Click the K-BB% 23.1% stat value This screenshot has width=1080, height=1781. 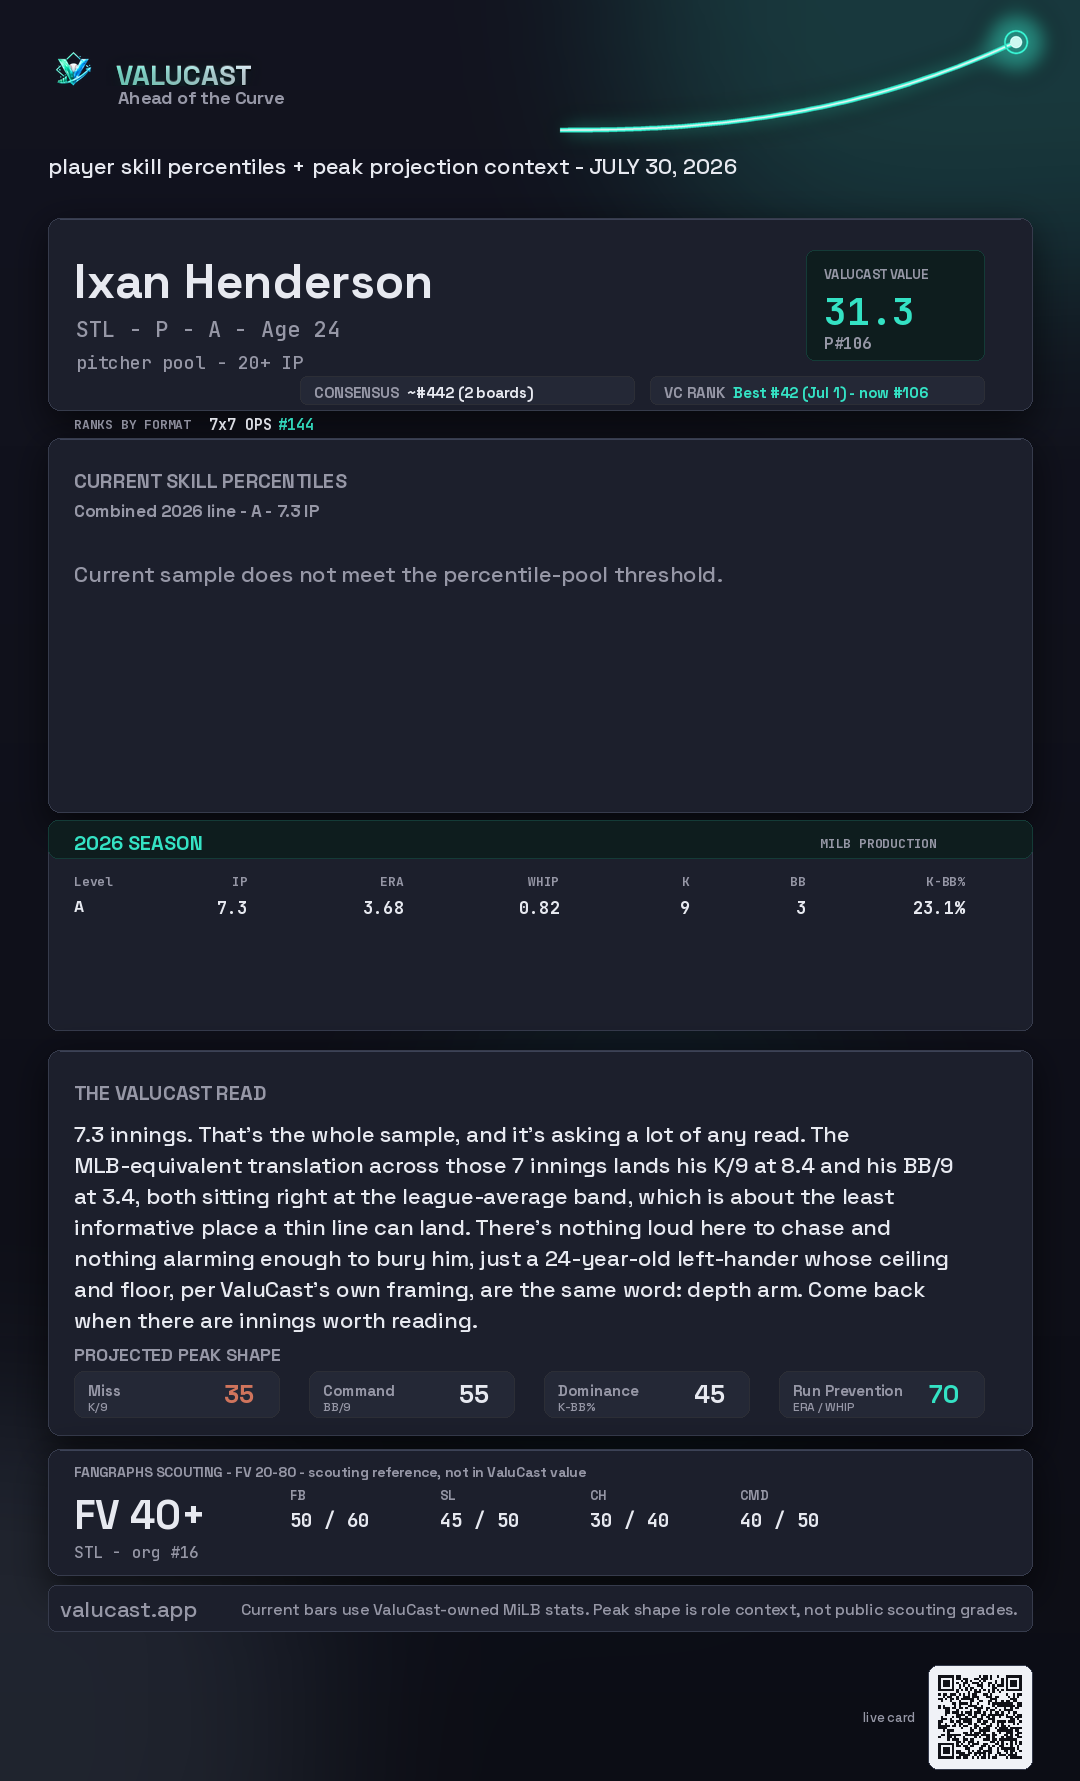point(939,908)
